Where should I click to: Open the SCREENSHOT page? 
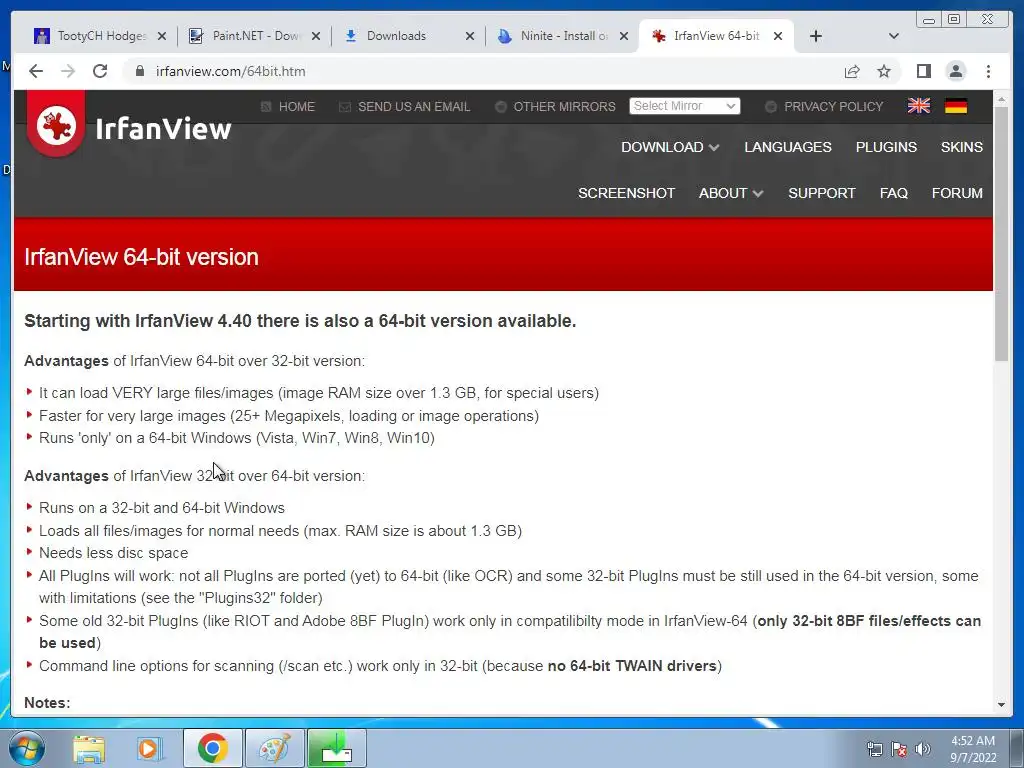coord(626,193)
